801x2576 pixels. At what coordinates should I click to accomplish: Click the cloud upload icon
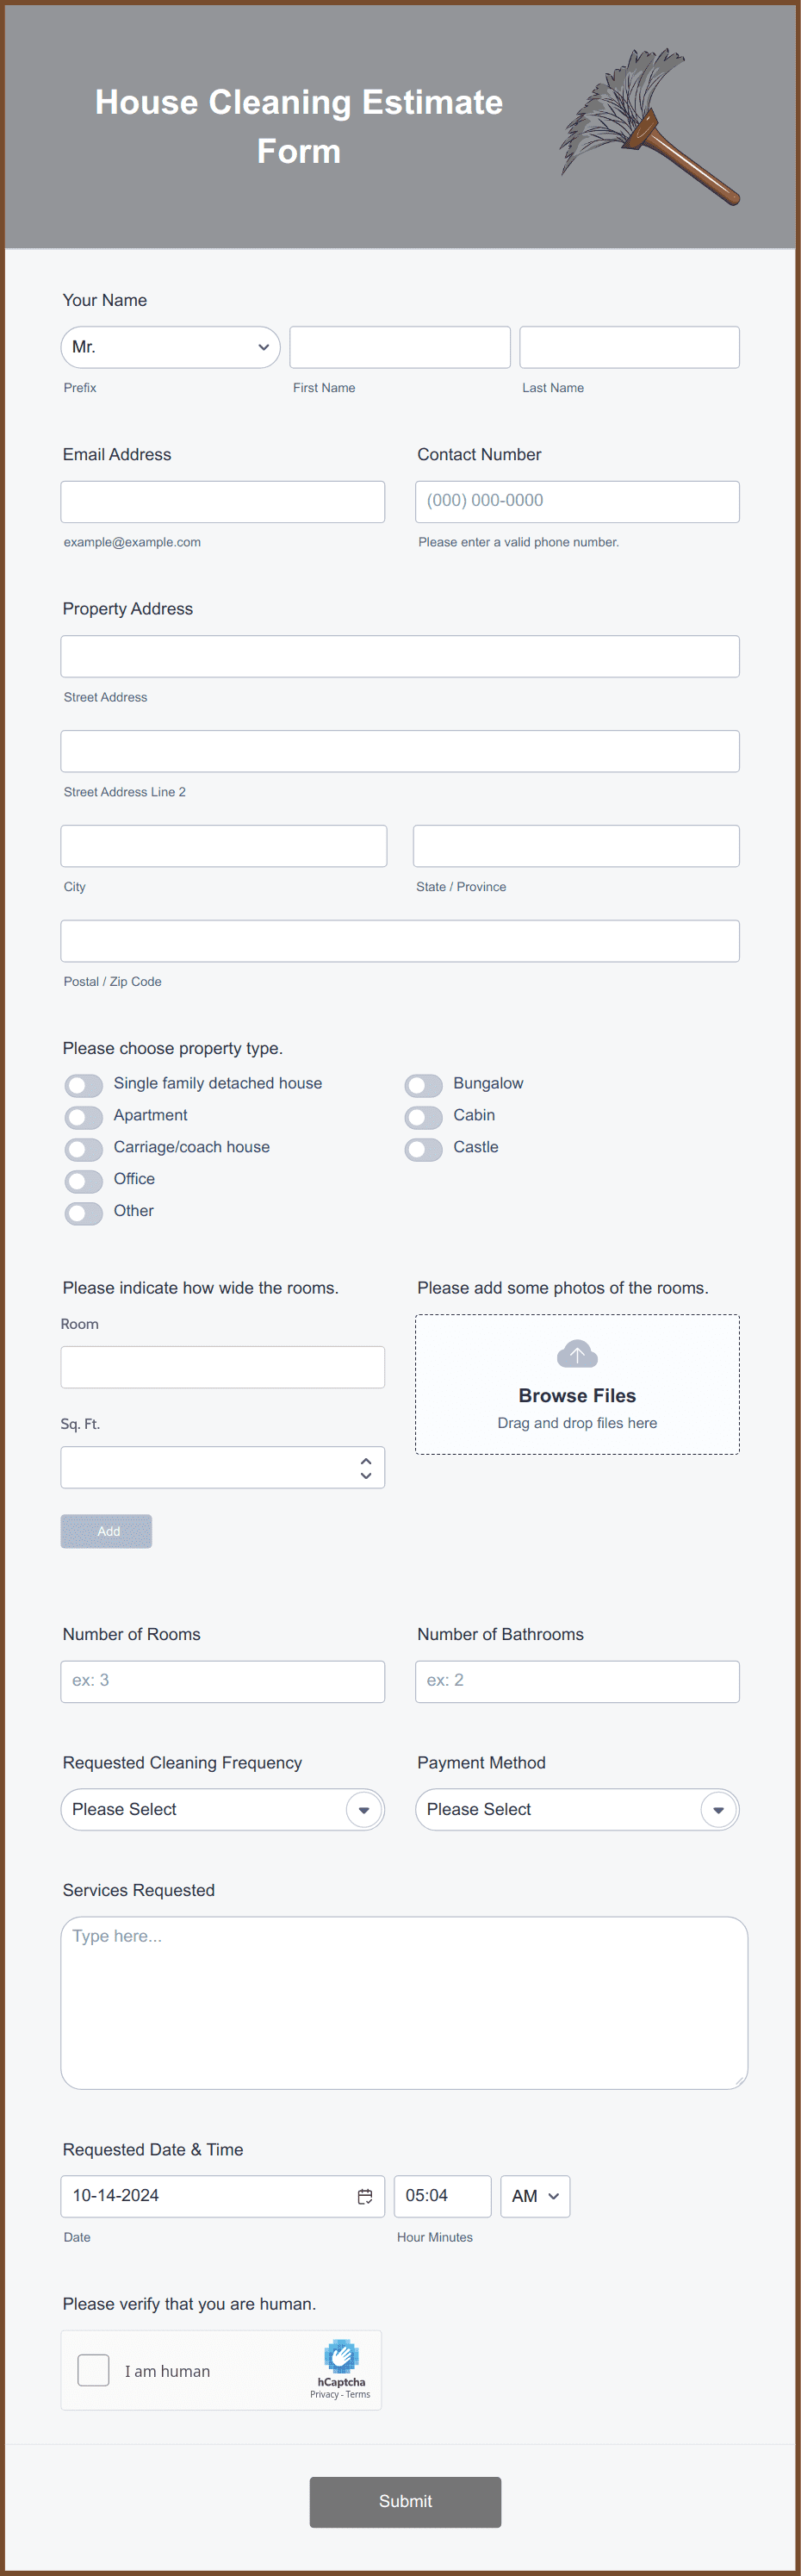[577, 1354]
